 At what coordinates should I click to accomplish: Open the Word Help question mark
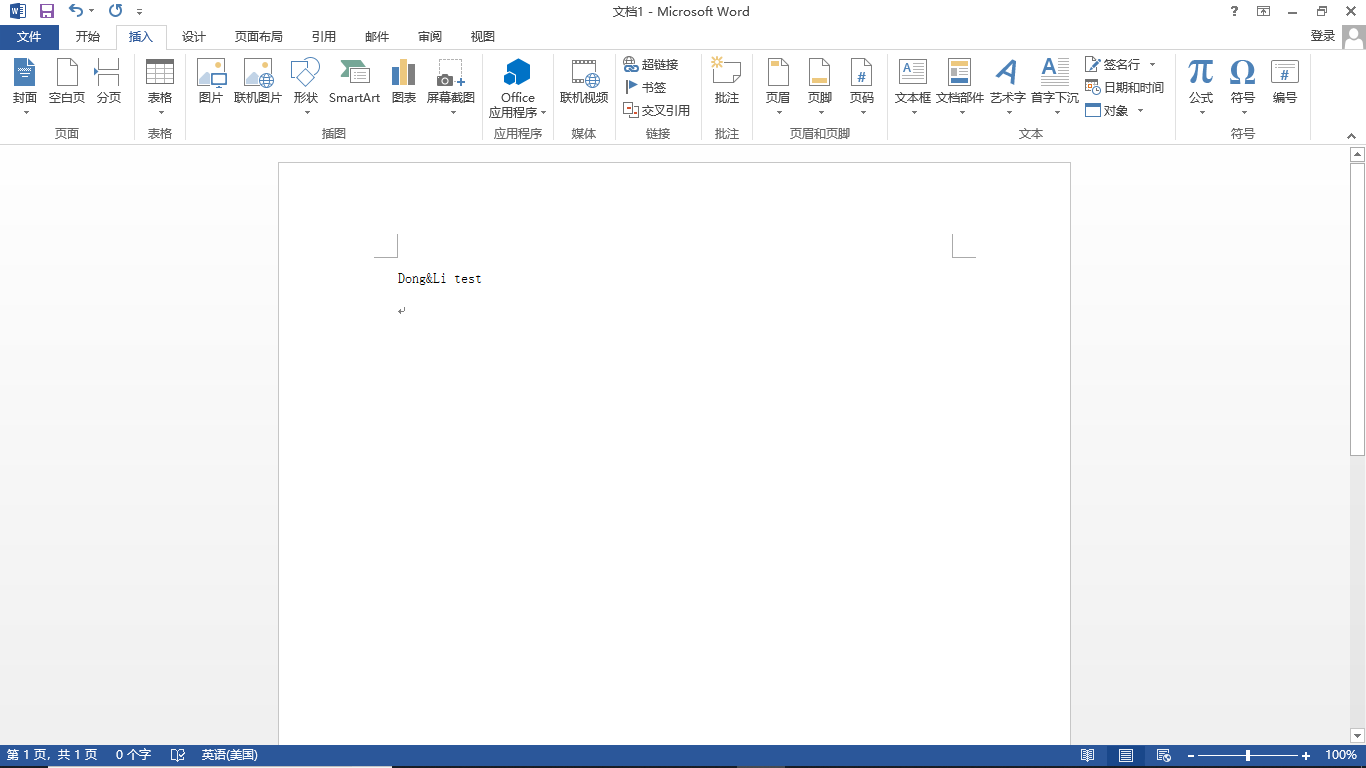(1235, 11)
